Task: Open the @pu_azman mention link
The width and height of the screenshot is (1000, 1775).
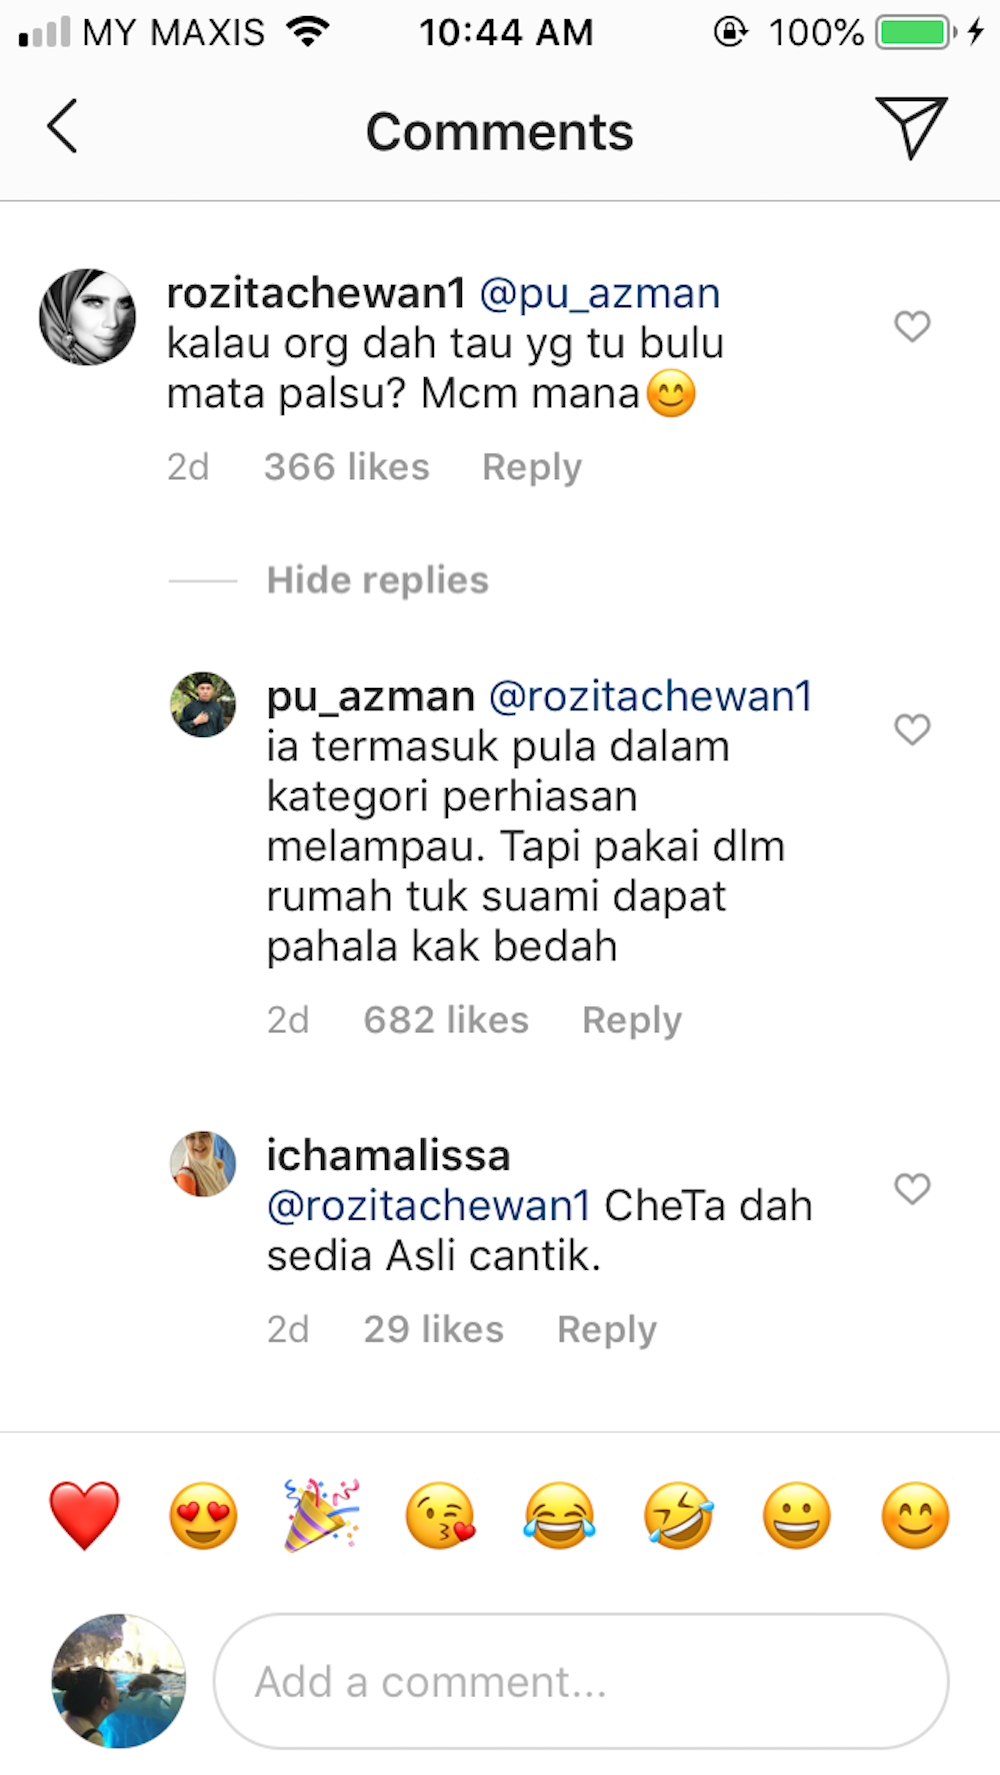Action: click(600, 291)
